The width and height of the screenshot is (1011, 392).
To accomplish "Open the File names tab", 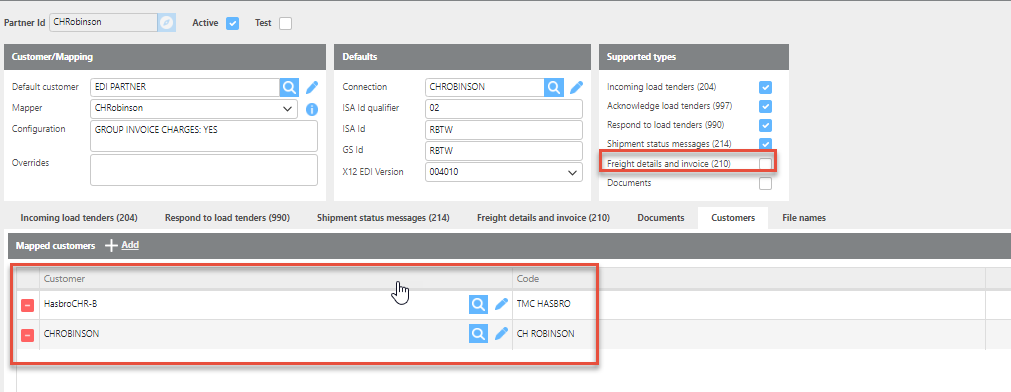I will point(803,218).
